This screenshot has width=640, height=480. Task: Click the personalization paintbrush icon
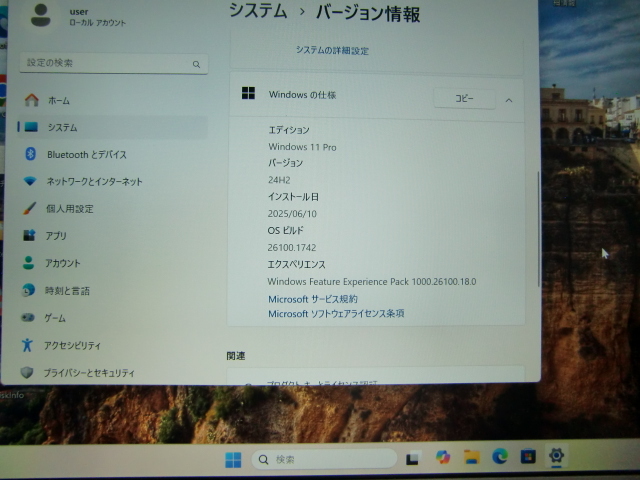click(29, 209)
